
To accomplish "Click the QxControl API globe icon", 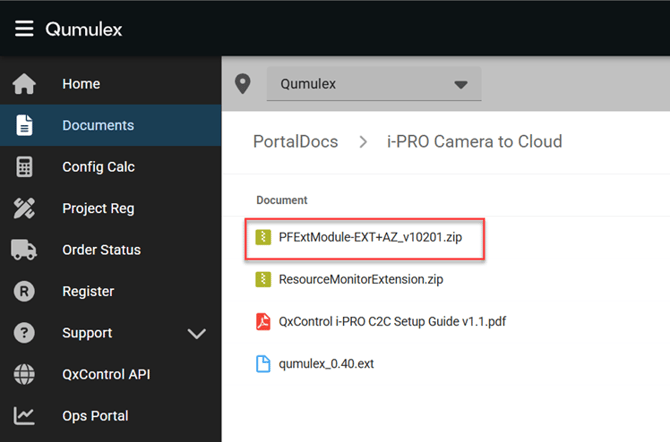I will pos(24,375).
